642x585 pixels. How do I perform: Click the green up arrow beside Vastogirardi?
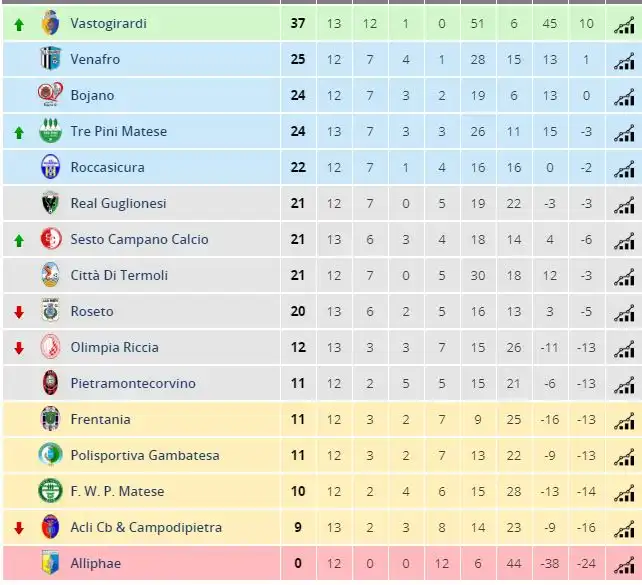point(19,25)
